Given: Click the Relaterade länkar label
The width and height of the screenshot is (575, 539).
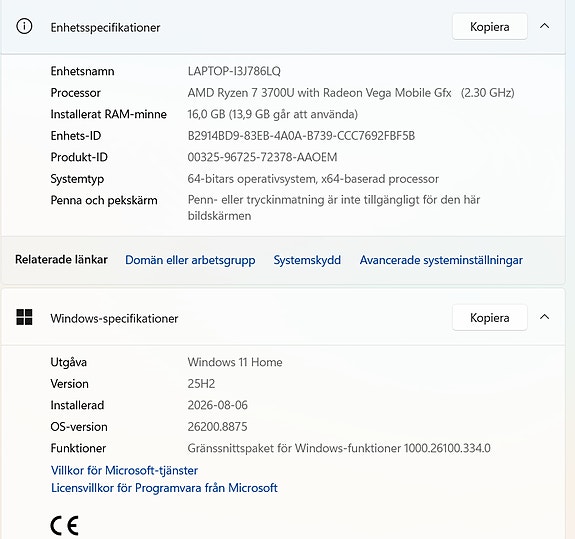Looking at the screenshot, I should point(61,259).
